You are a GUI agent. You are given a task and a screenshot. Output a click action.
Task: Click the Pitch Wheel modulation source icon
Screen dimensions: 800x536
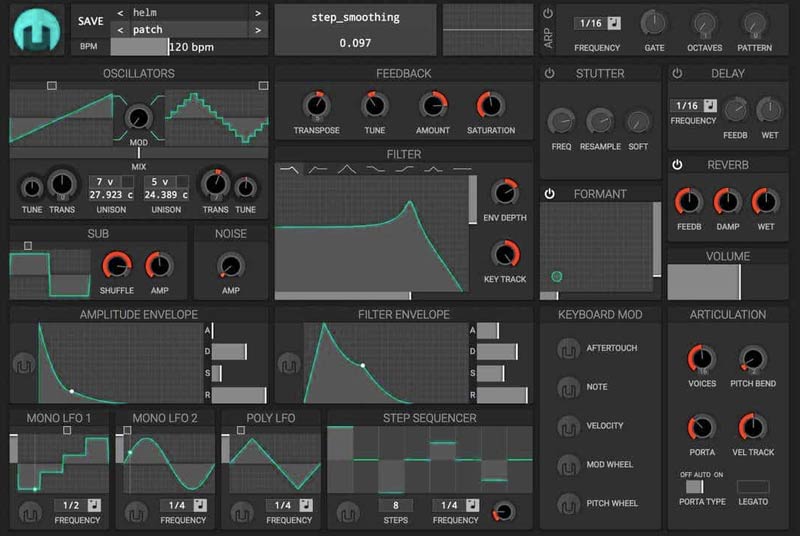[x=568, y=504]
